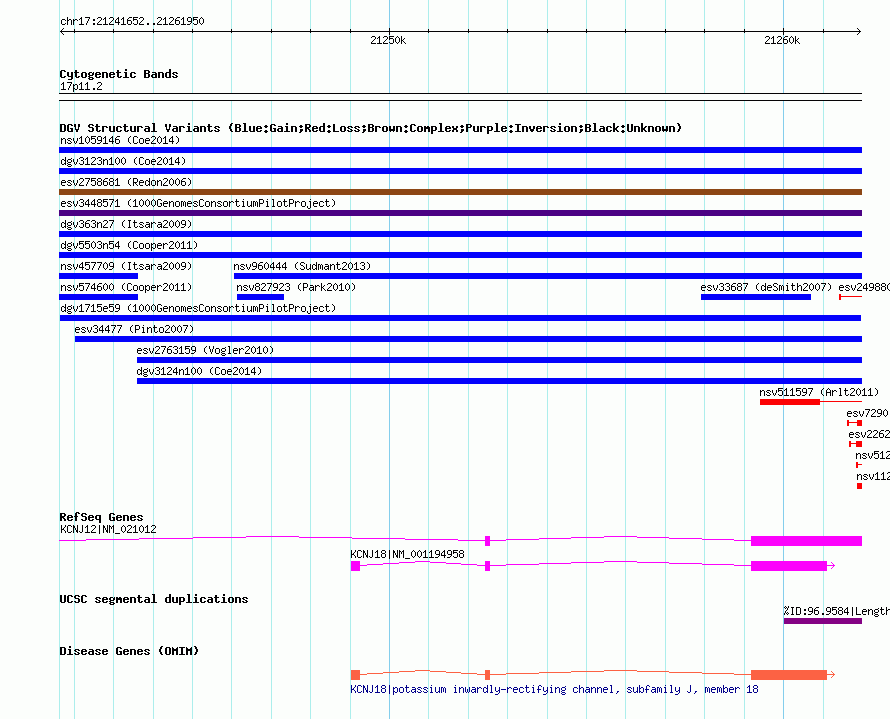
Task: Open variant nsv1059146 (Coe2014)
Action: [460, 150]
